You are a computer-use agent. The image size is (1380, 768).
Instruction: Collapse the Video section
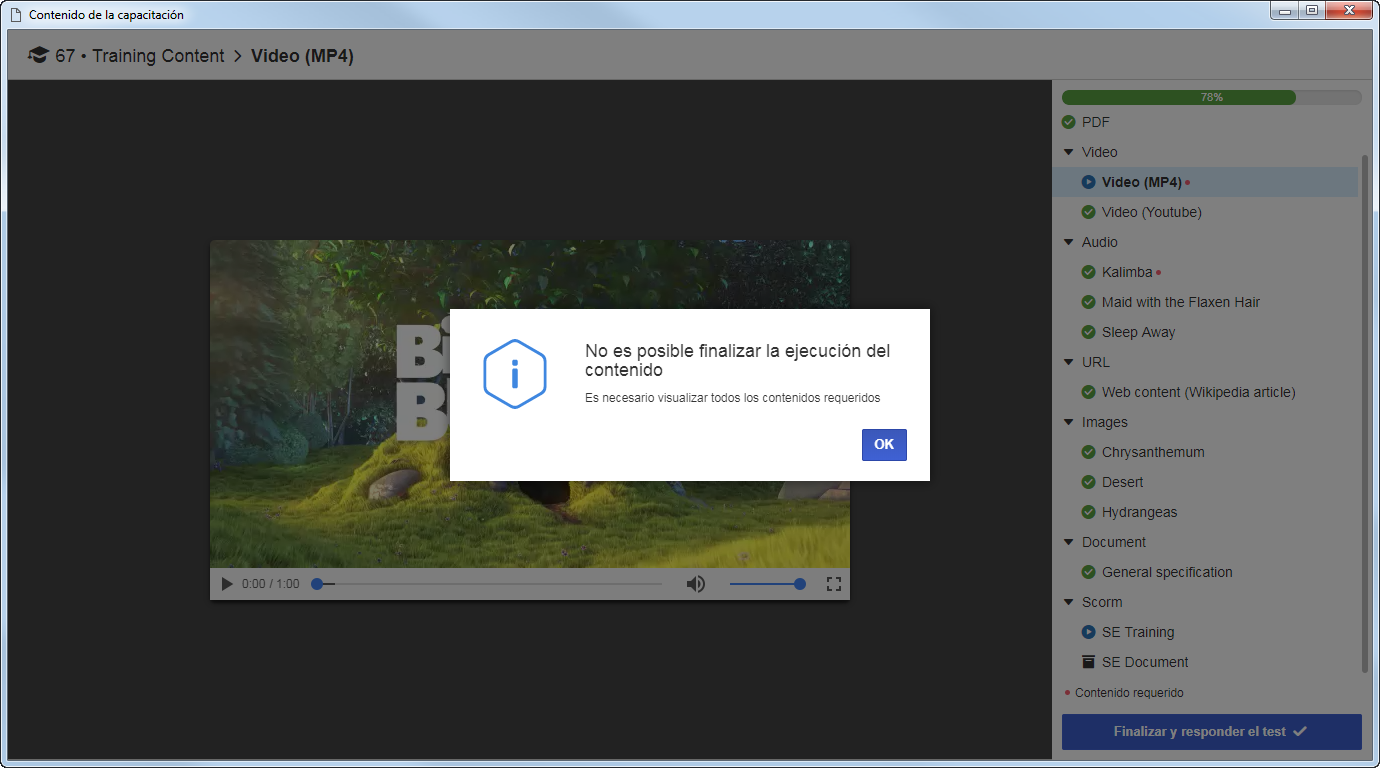tap(1069, 152)
